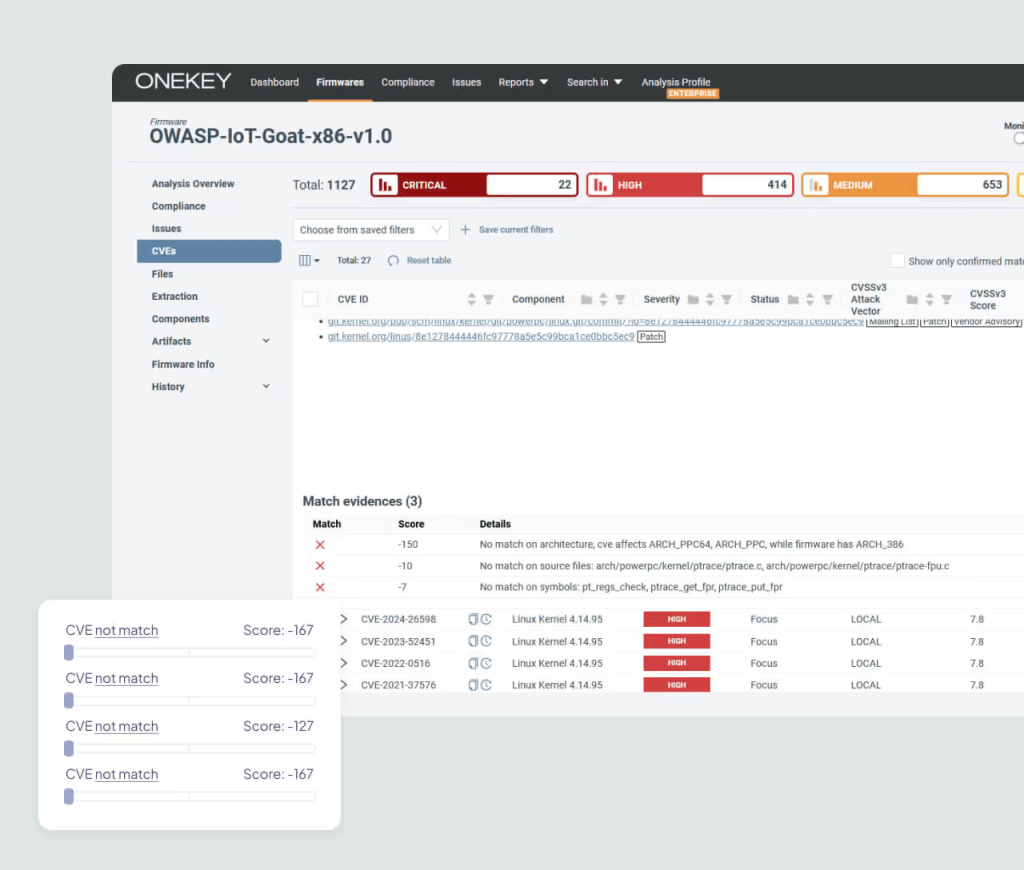Open Choose from saved filters dropdown
Viewport: 1024px width, 870px height.
pyautogui.click(x=370, y=230)
